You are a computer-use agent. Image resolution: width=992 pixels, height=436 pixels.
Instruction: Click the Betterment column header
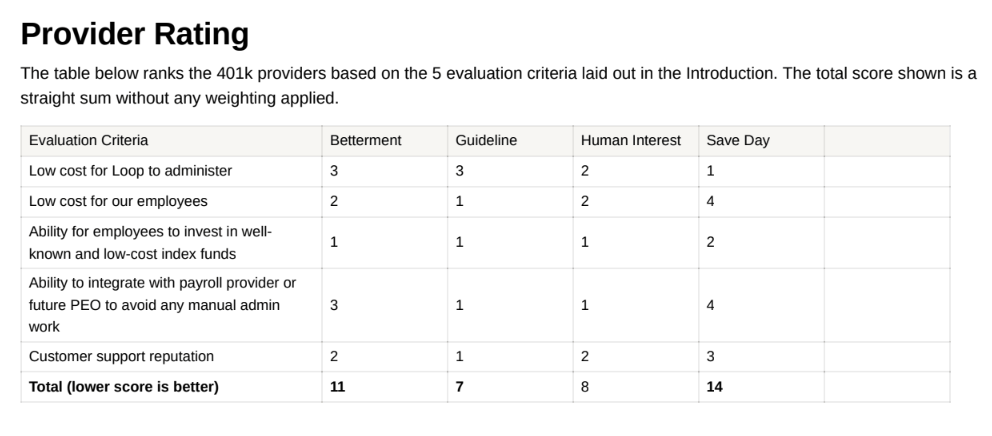(366, 141)
